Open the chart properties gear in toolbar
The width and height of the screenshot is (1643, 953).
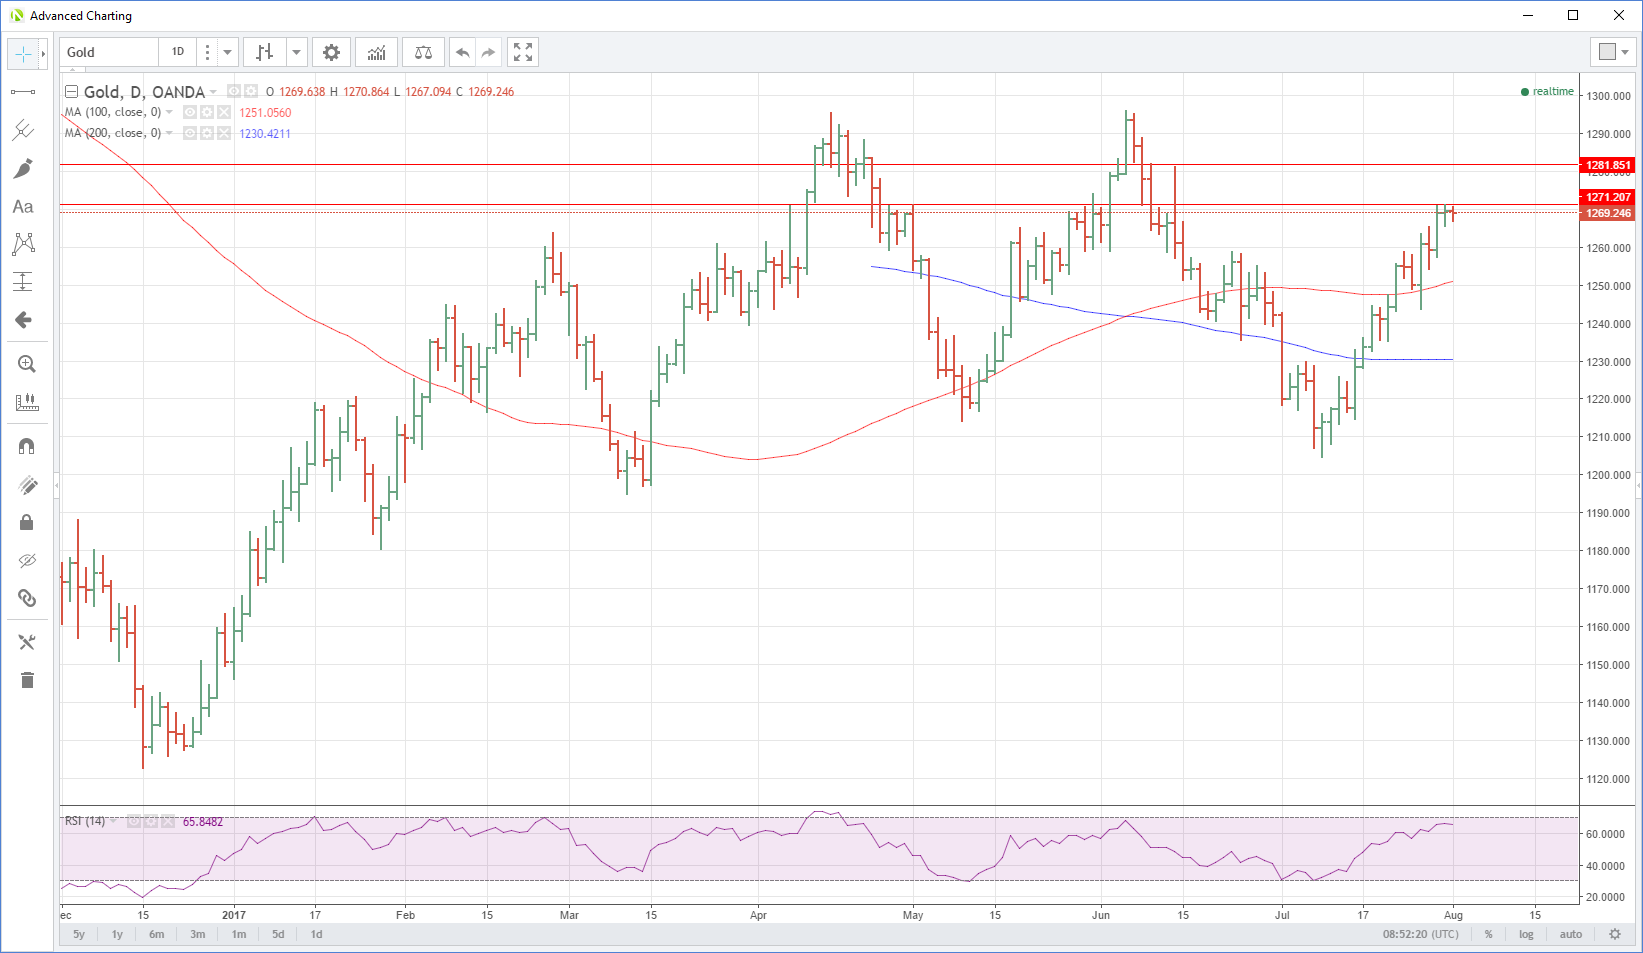pyautogui.click(x=331, y=52)
